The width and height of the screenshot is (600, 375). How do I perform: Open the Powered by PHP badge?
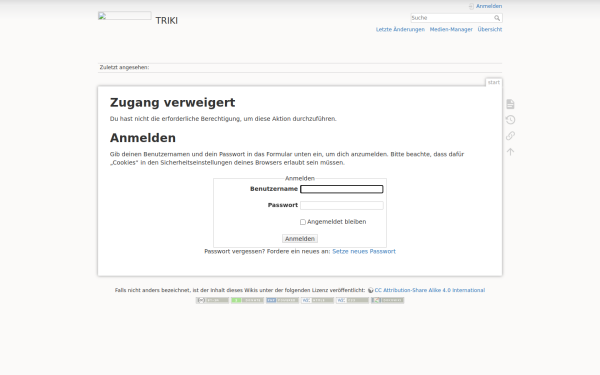click(x=282, y=300)
